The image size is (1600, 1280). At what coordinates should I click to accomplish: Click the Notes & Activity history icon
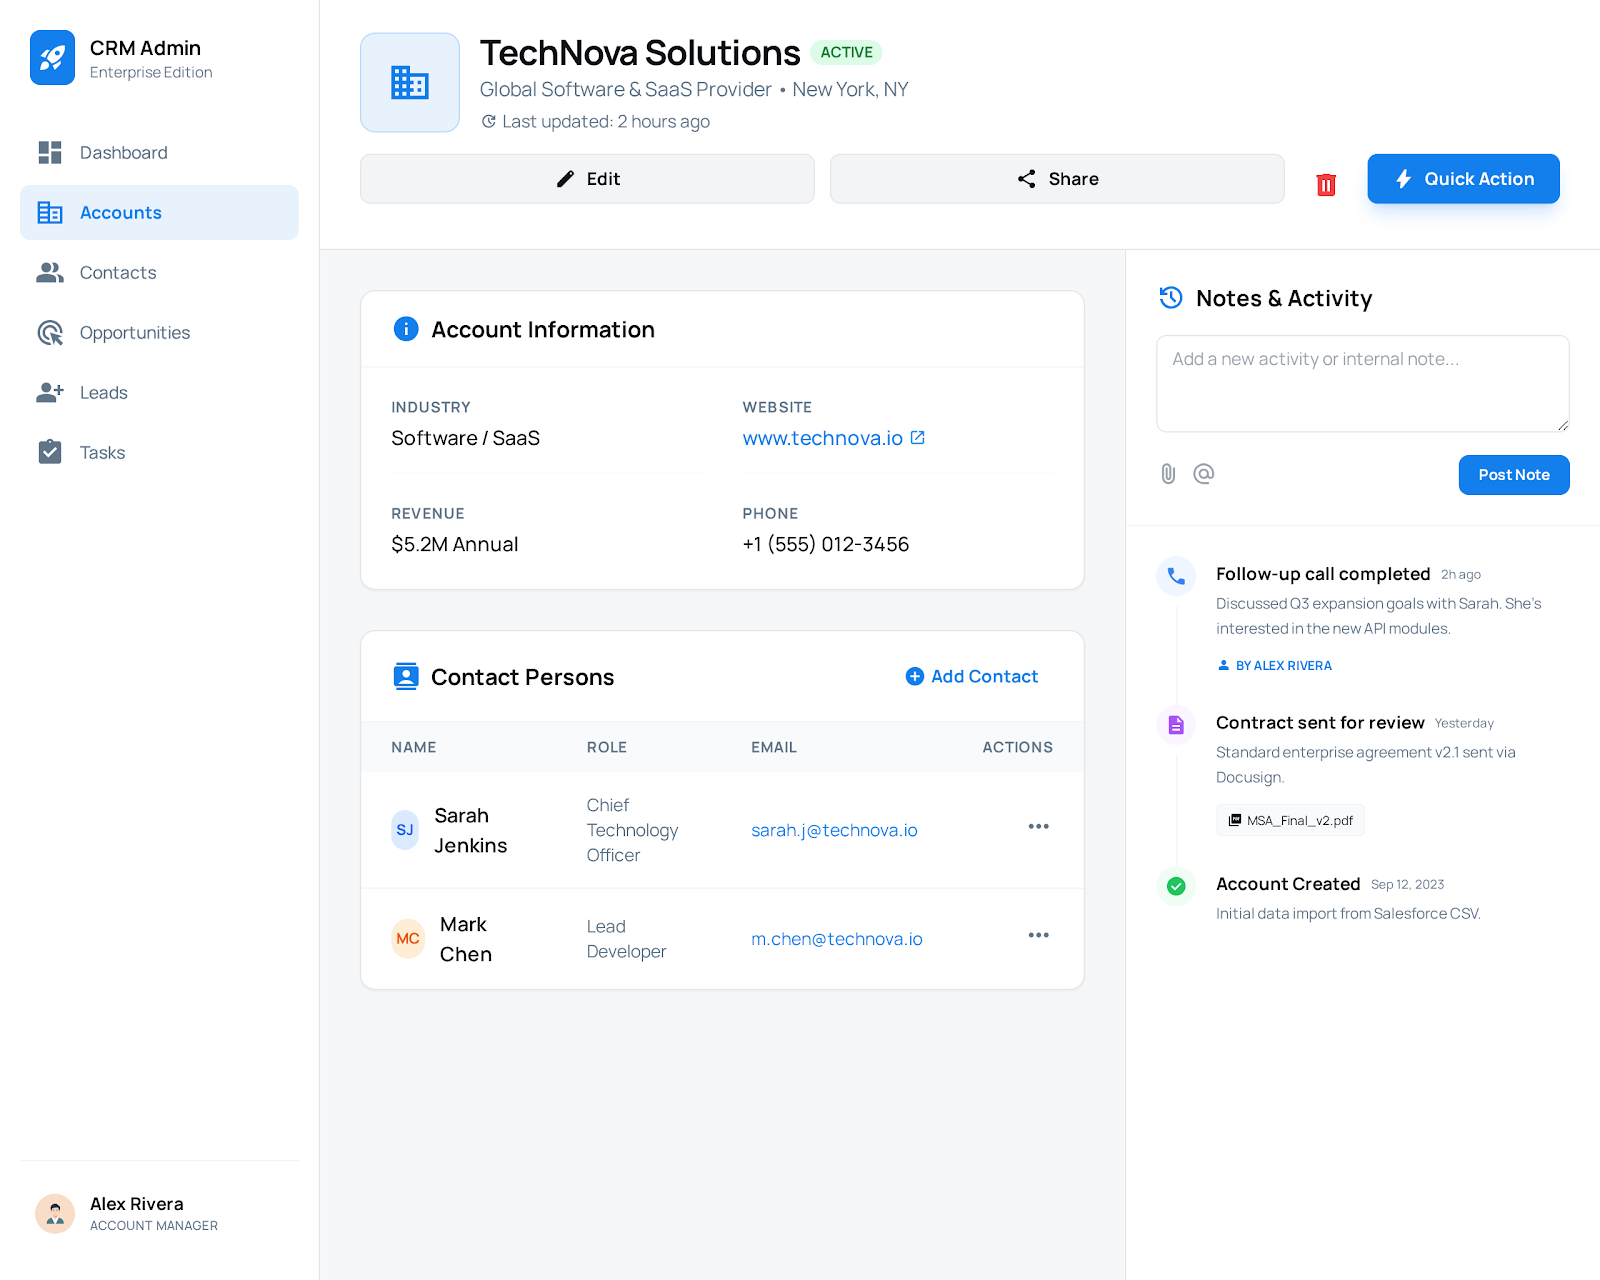1171,297
